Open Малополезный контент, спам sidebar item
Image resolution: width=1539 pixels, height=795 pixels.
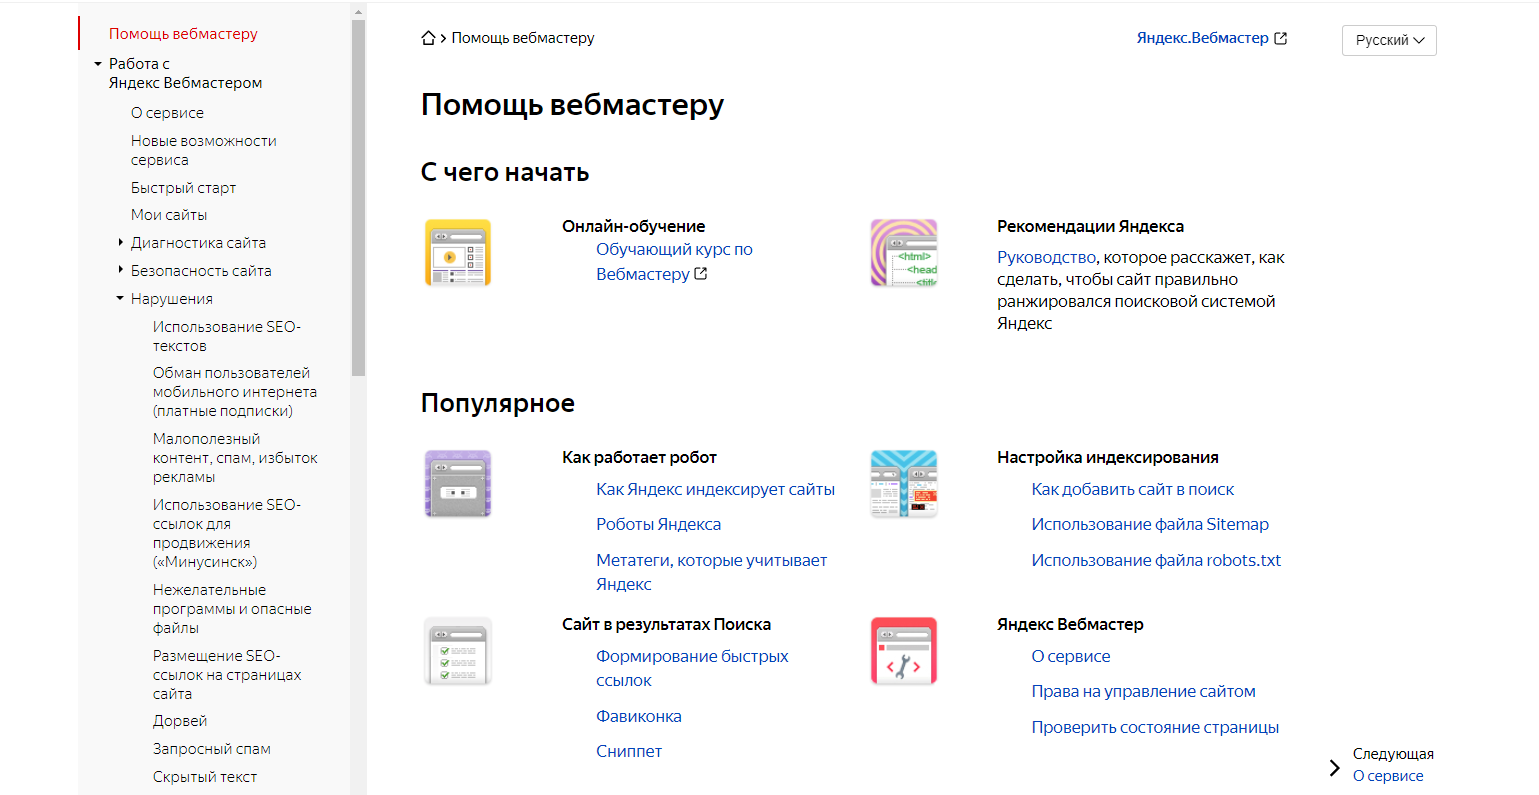[x=235, y=458]
